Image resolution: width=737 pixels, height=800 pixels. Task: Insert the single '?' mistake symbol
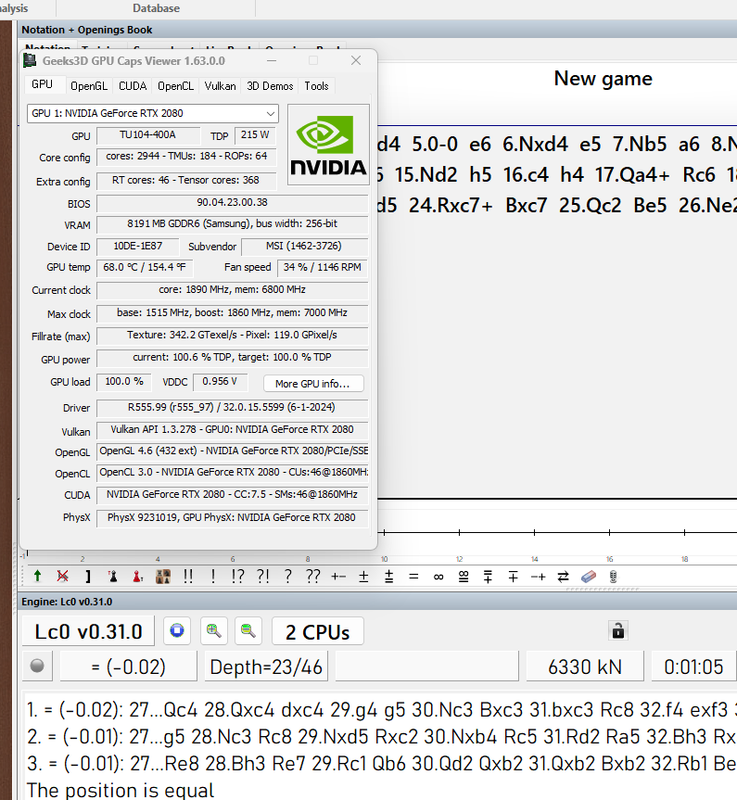[288, 577]
